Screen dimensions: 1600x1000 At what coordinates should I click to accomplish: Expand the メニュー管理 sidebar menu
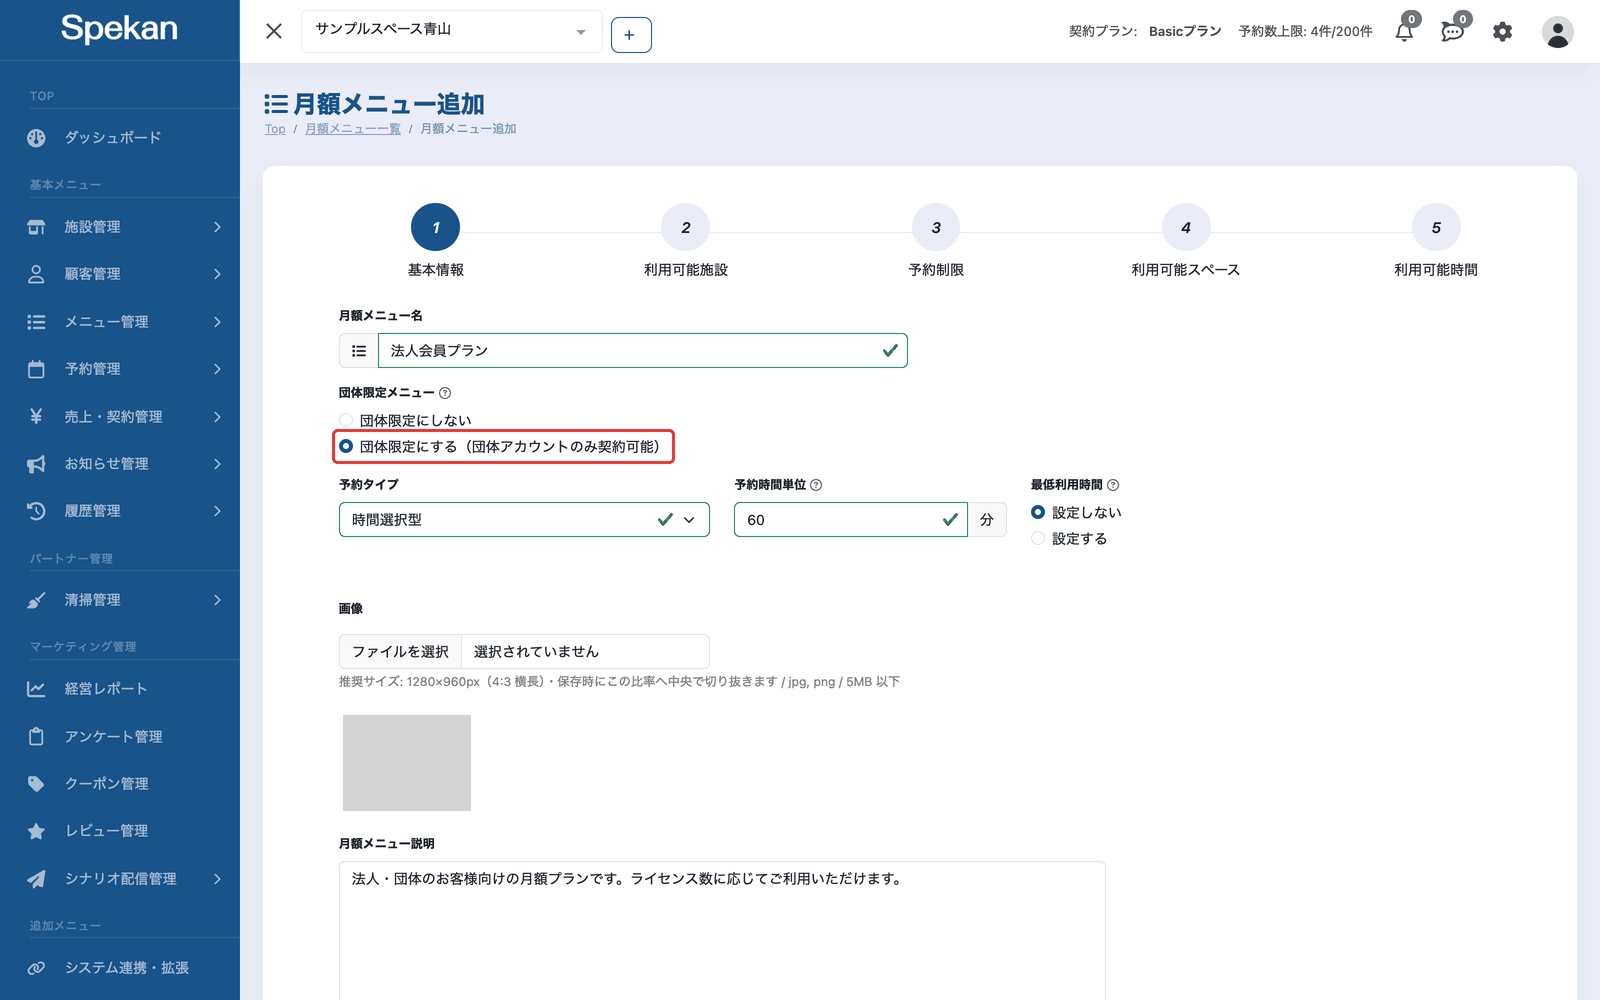coord(120,322)
